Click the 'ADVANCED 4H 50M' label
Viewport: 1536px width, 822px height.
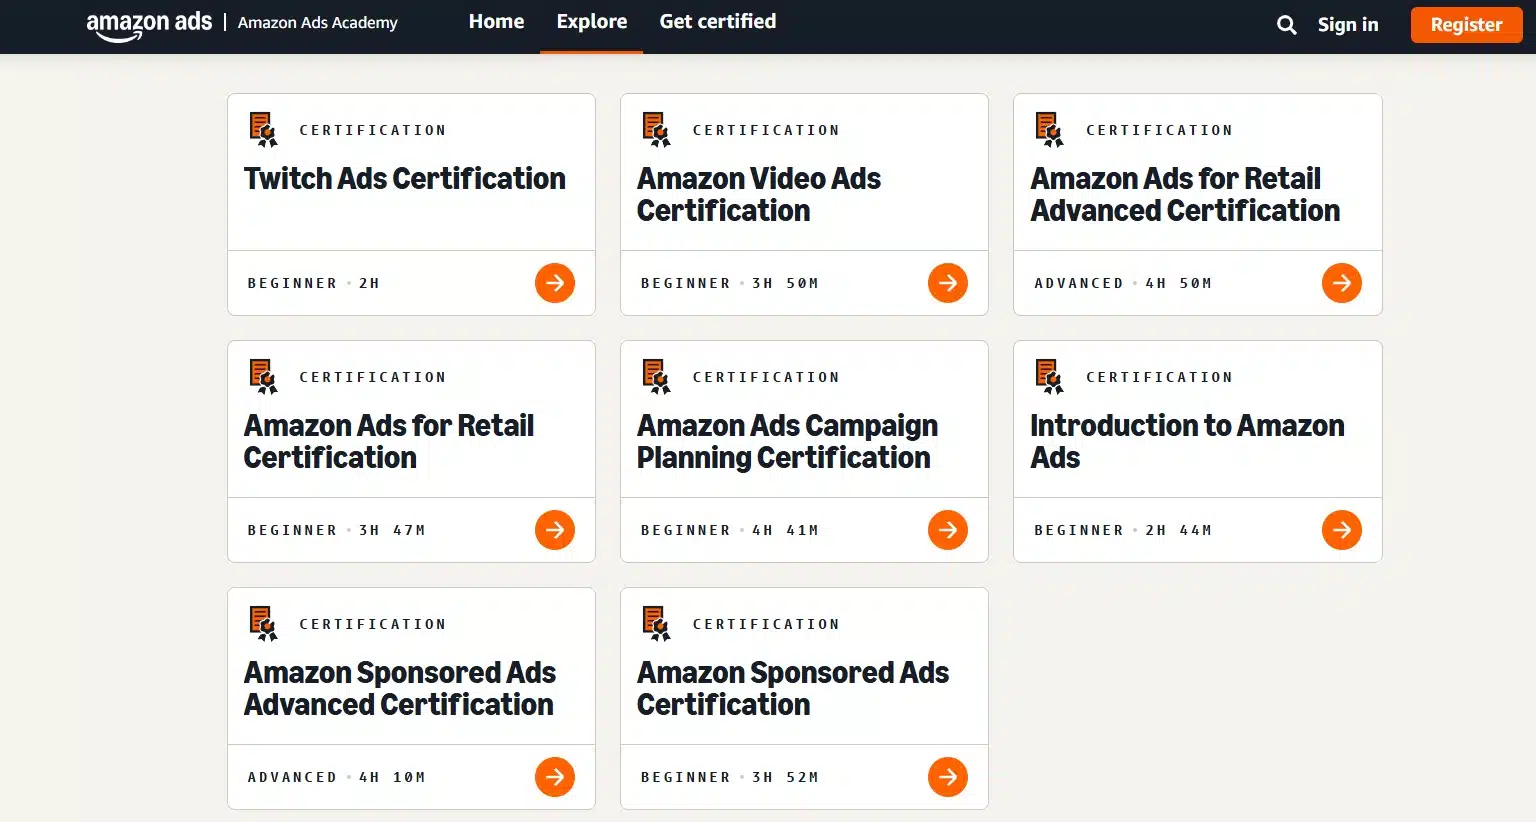click(x=1123, y=283)
